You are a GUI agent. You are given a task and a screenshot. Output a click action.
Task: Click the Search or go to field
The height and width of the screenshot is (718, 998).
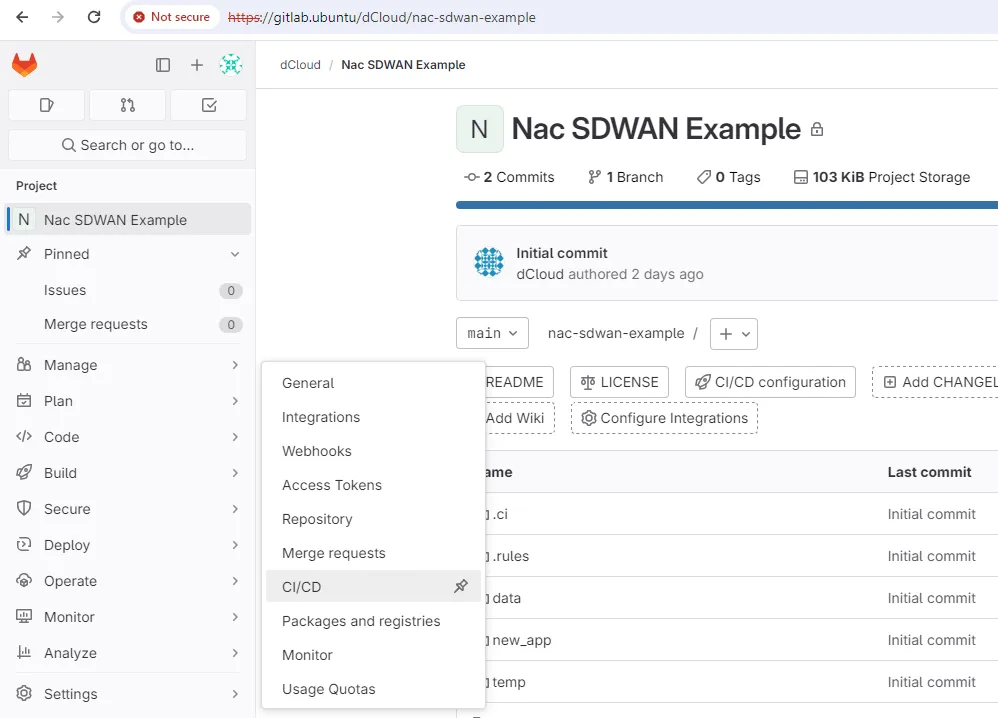tap(127, 145)
